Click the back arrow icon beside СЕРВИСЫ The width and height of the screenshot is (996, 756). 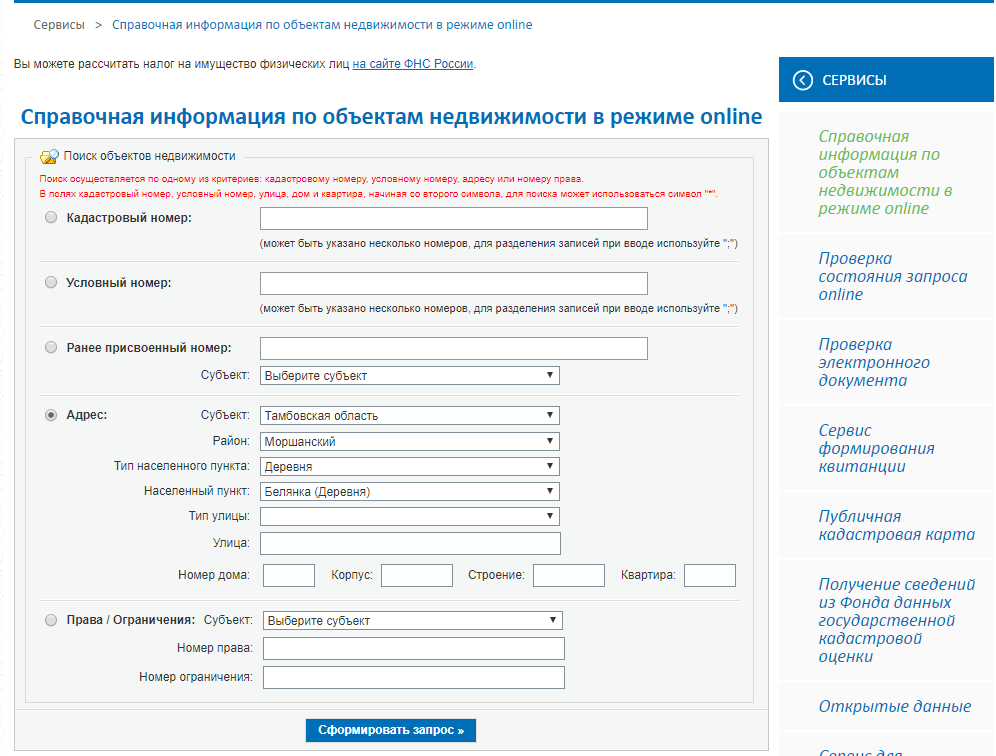pyautogui.click(x=802, y=80)
